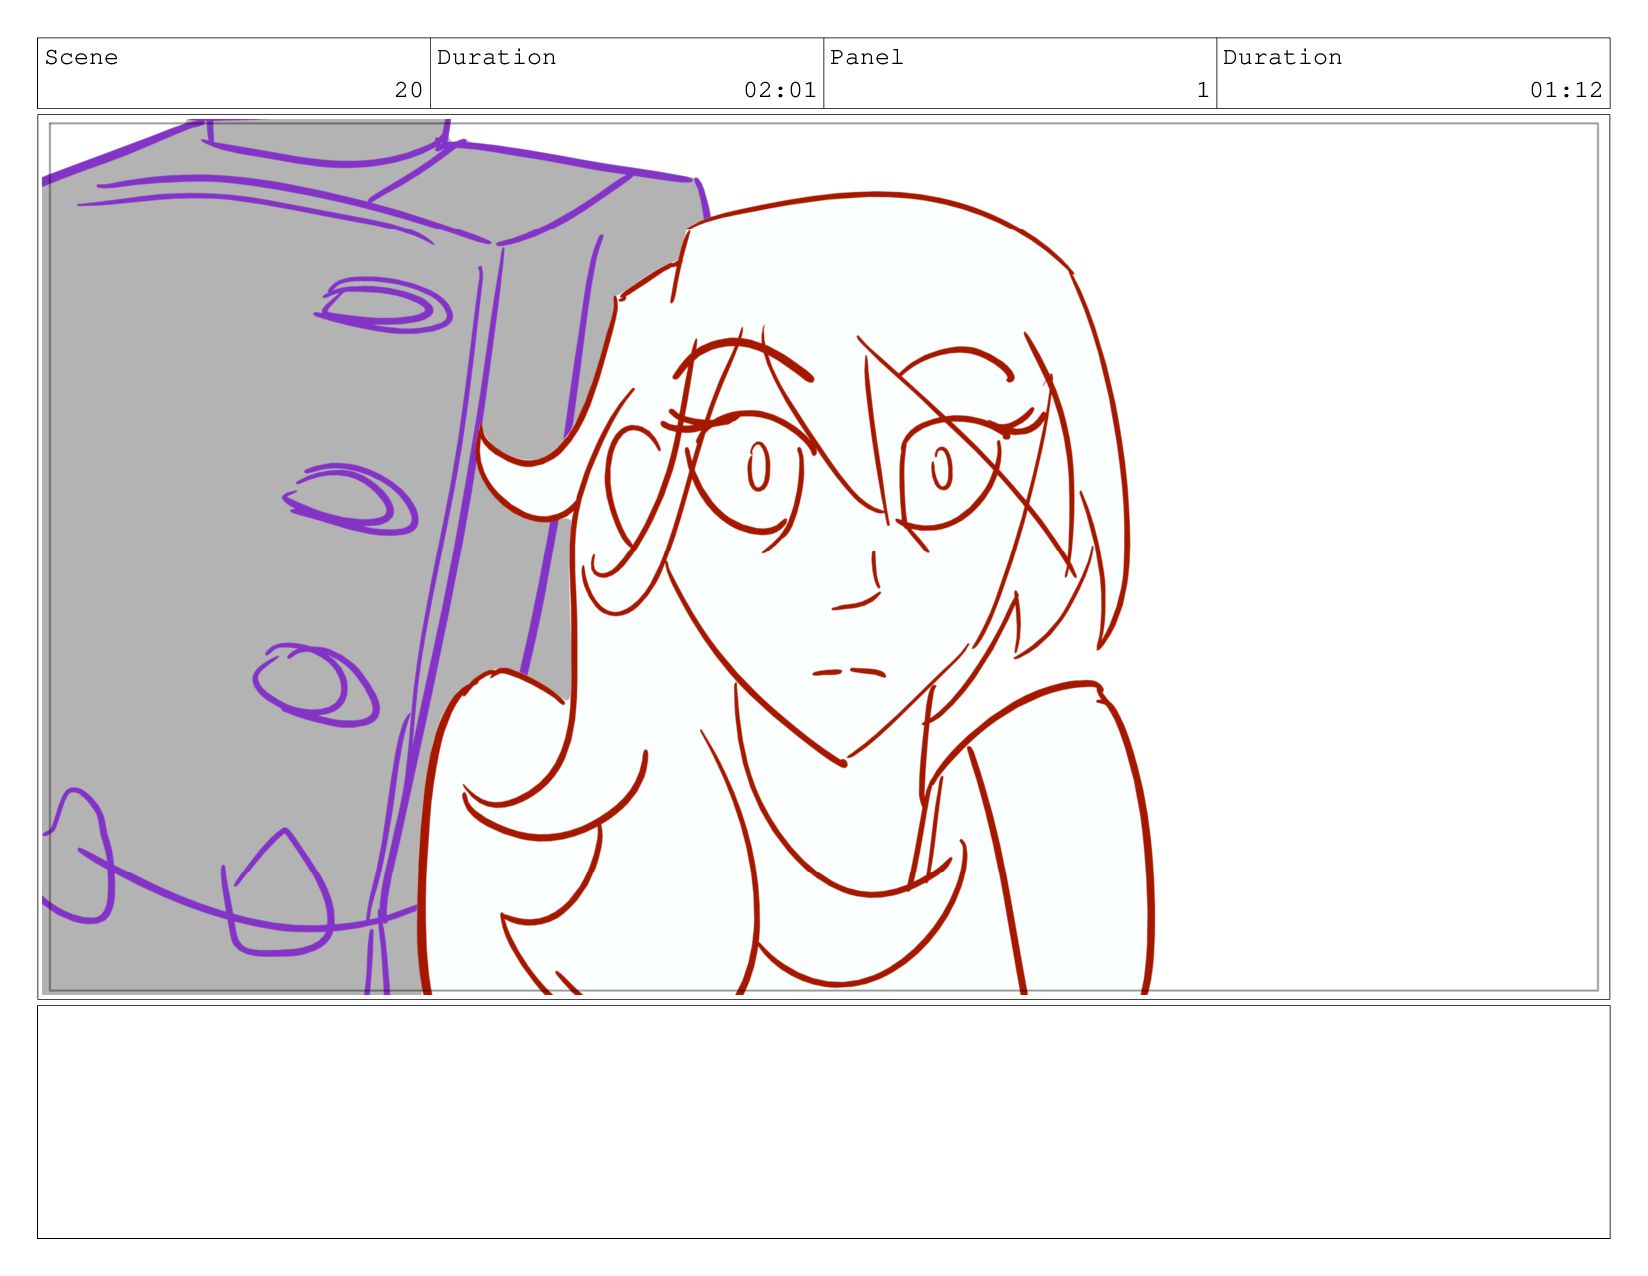Select the Panel label in the header

tap(866, 58)
